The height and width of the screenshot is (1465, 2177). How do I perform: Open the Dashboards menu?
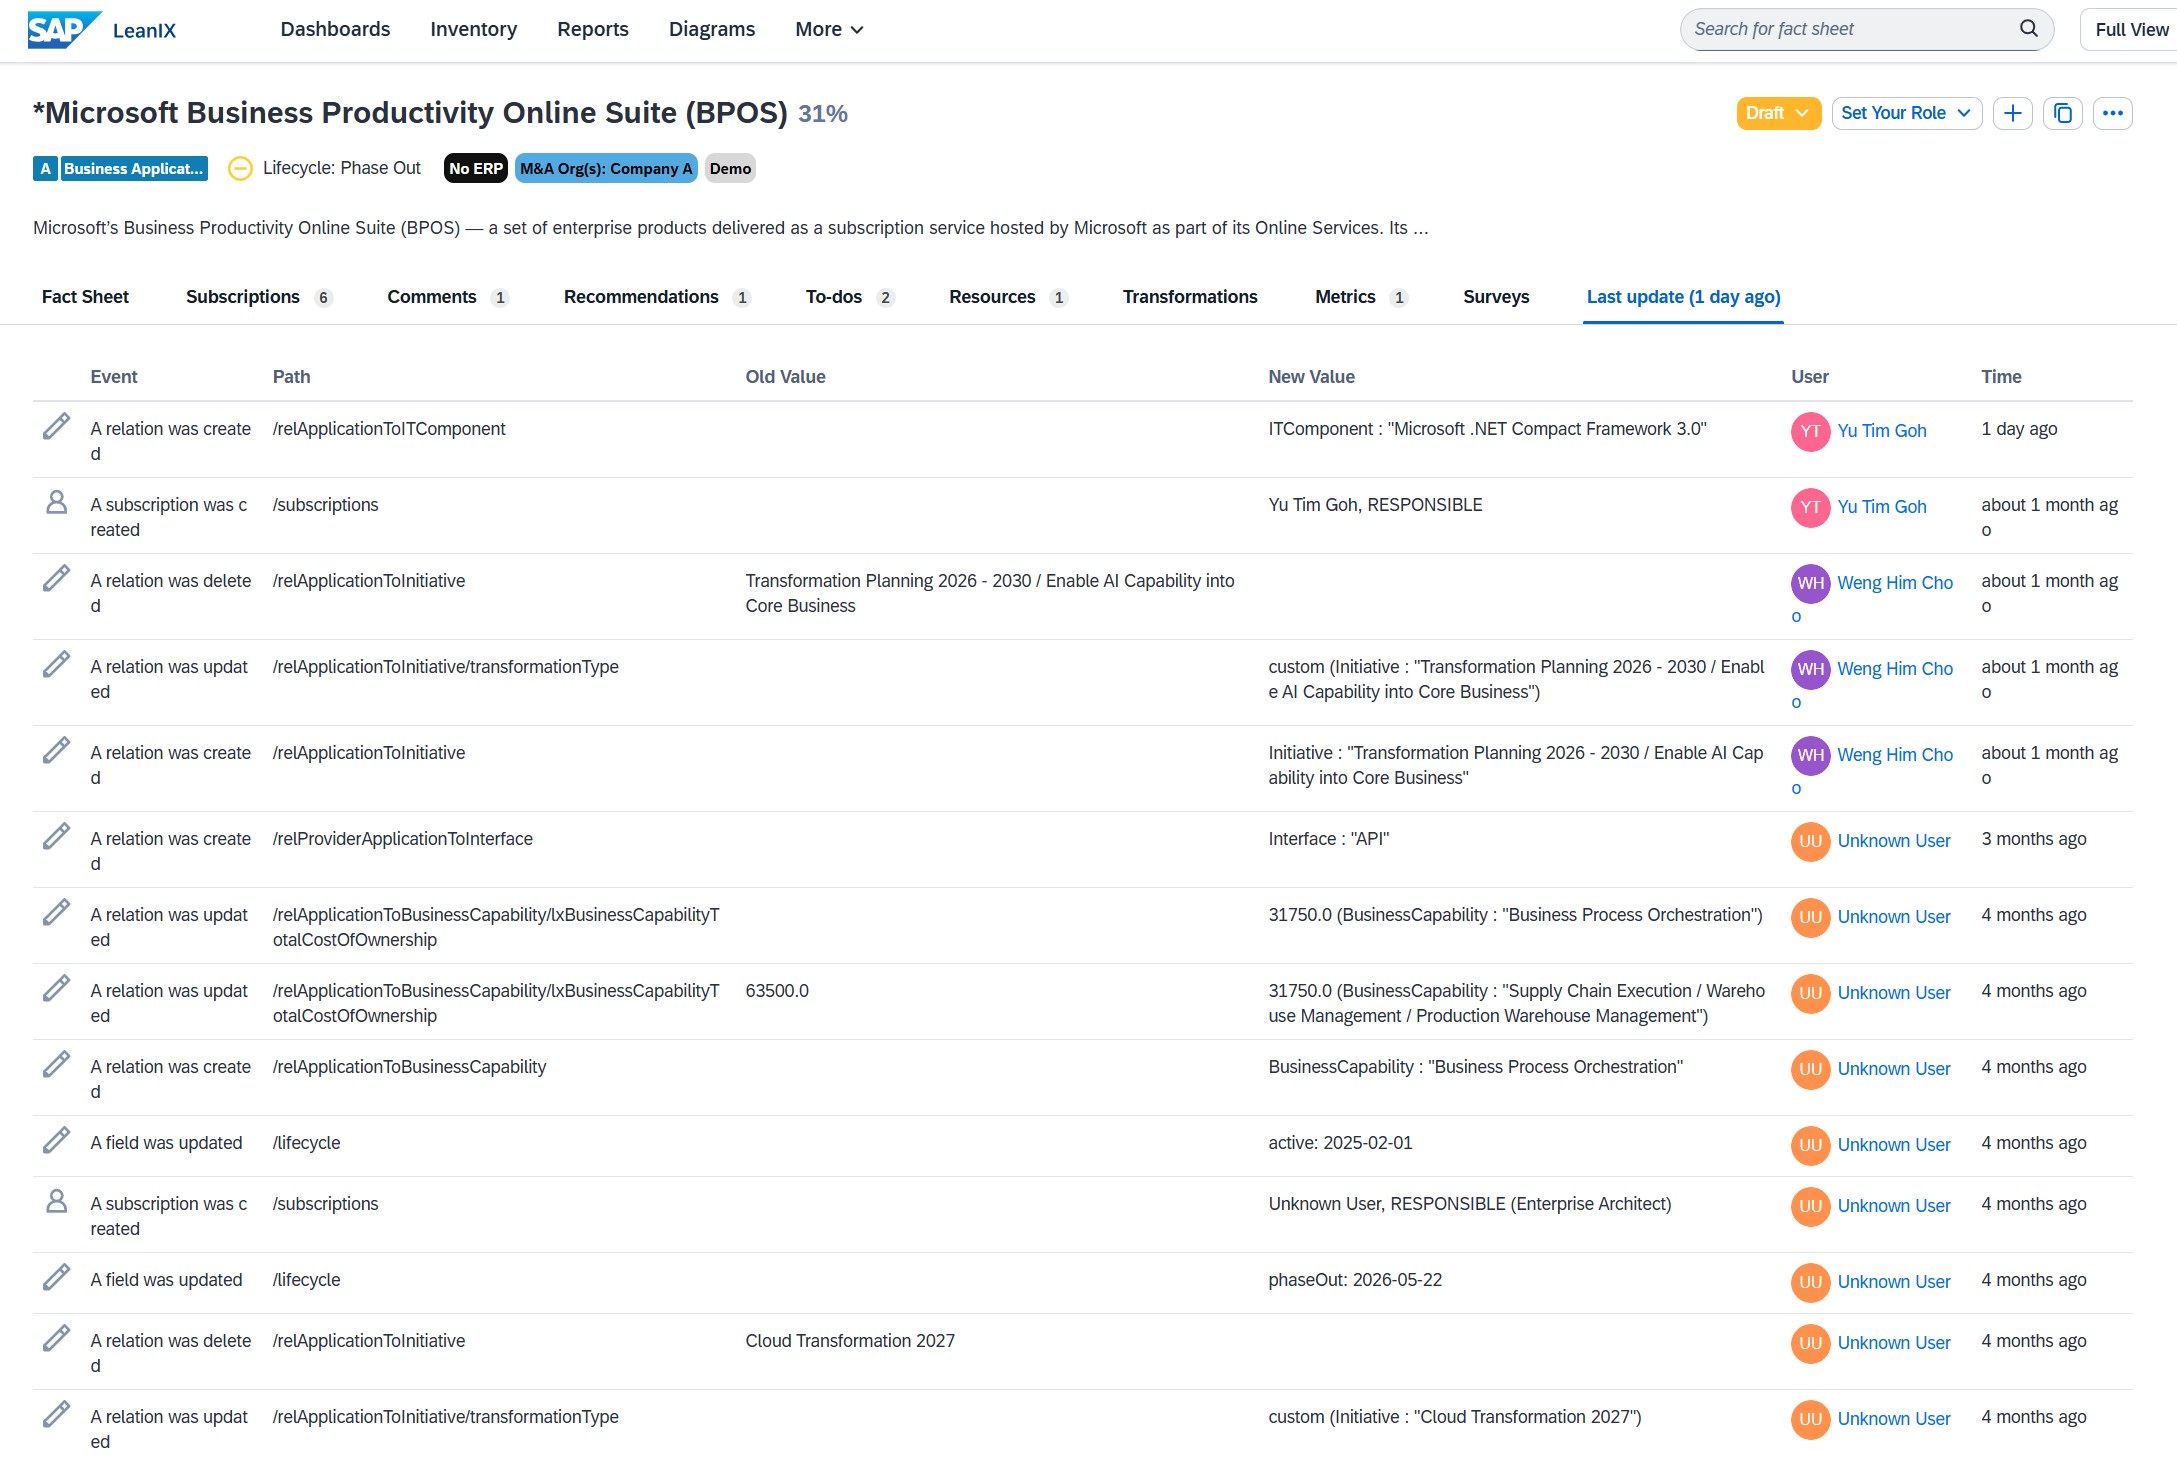click(335, 30)
